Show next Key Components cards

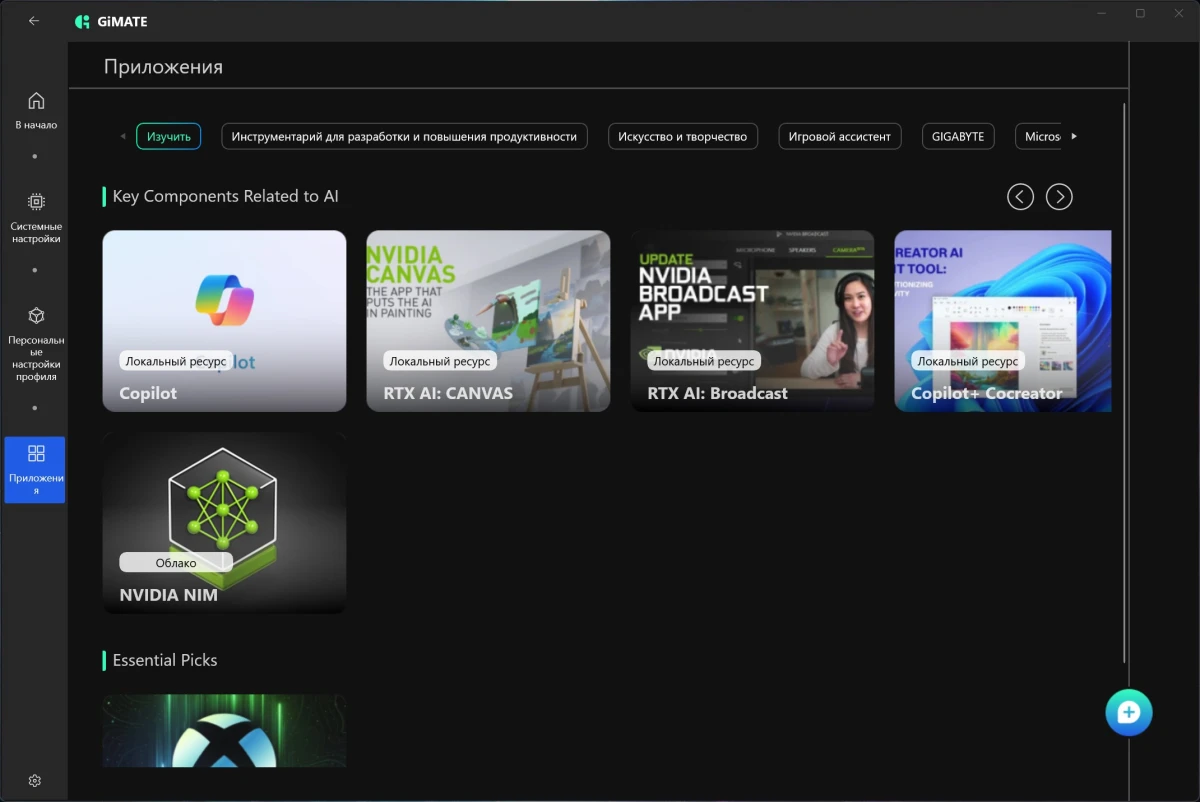[x=1059, y=197]
